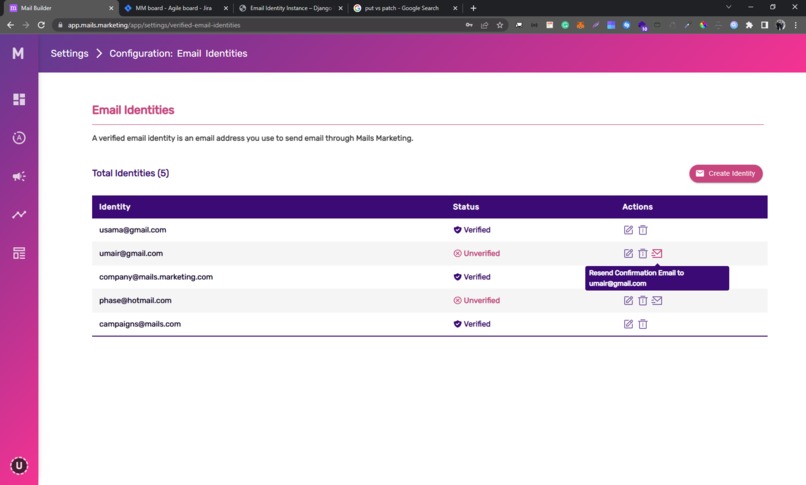Image resolution: width=806 pixels, height=485 pixels.
Task: Edit the umair@gmail.com identity
Action: [x=628, y=253]
